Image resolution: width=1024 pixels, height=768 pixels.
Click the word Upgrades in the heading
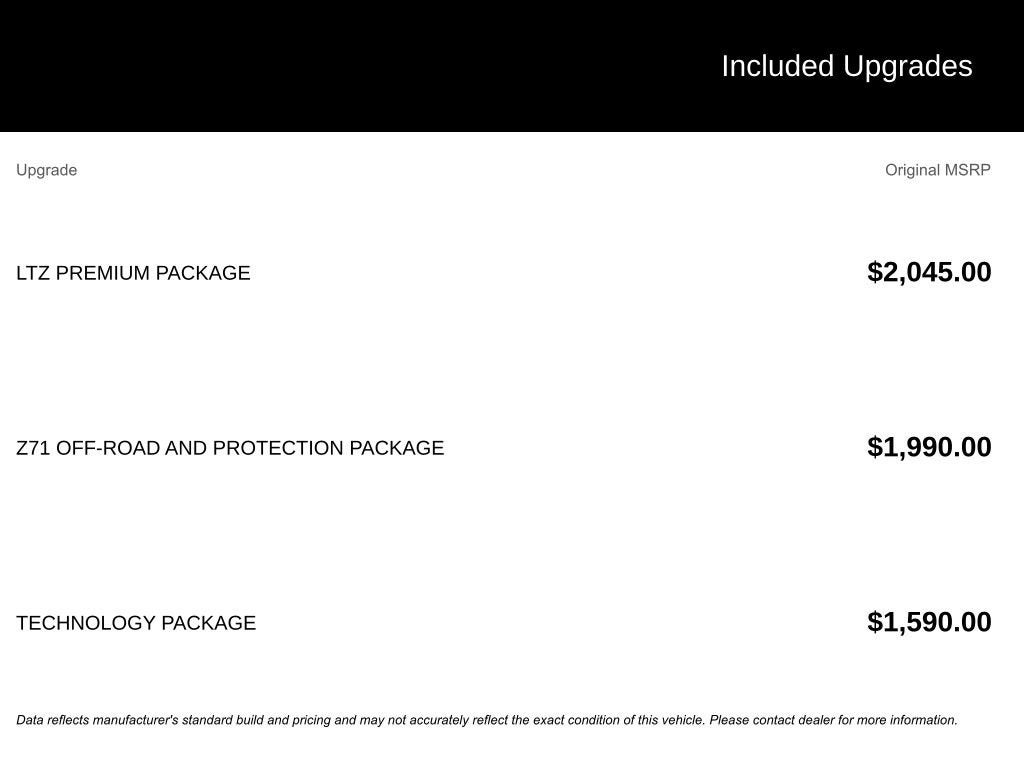click(907, 66)
